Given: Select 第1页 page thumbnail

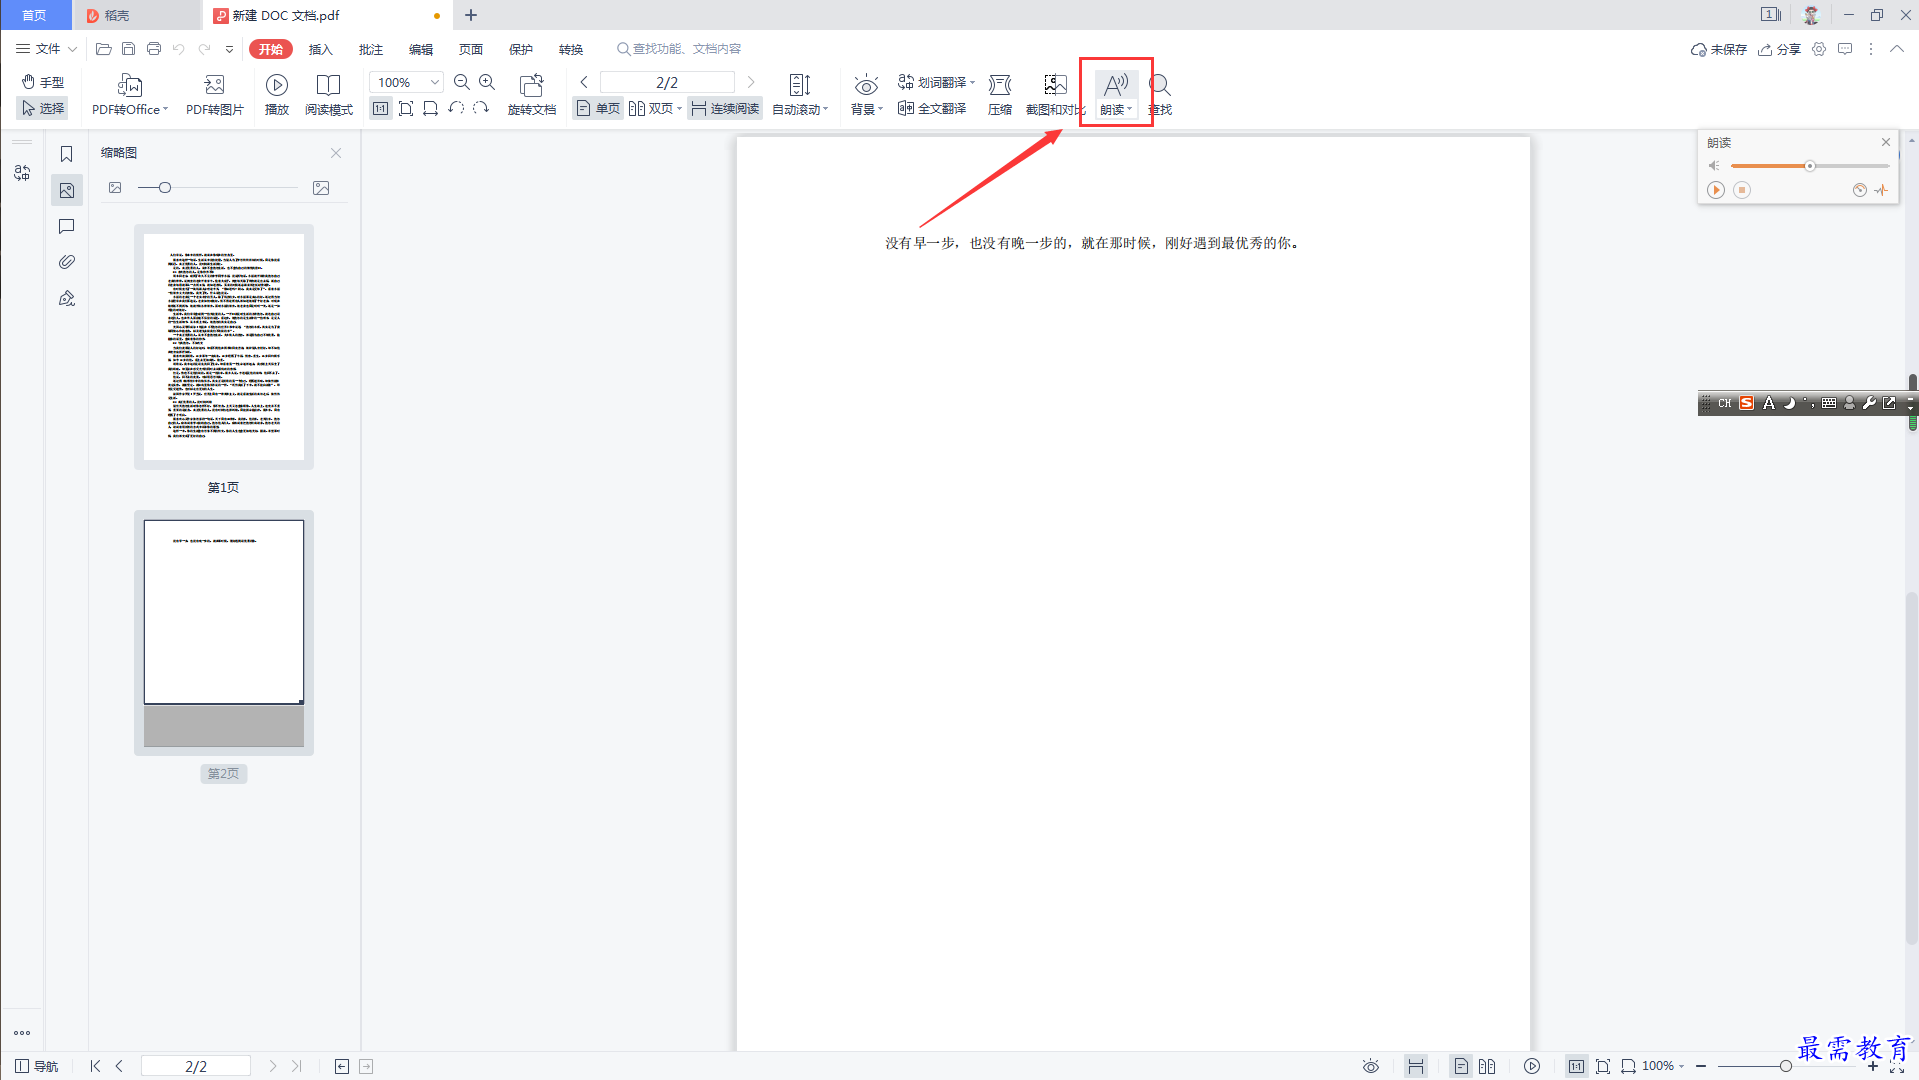Looking at the screenshot, I should tap(224, 347).
